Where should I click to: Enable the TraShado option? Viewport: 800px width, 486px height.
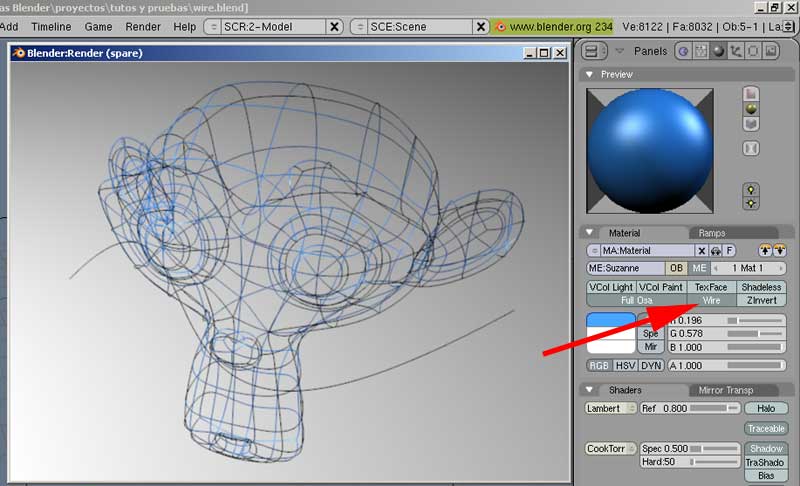point(766,462)
